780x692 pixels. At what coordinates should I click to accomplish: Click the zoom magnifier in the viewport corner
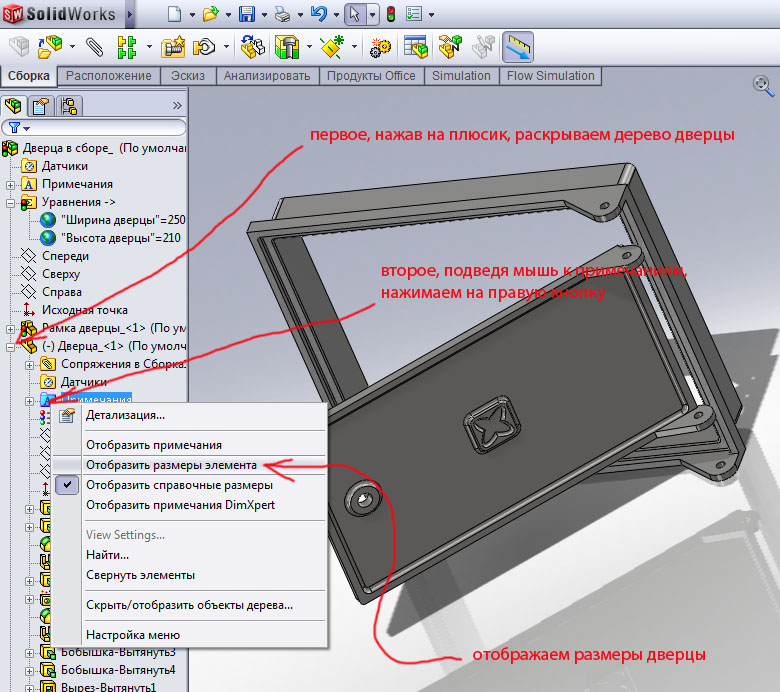coord(761,87)
